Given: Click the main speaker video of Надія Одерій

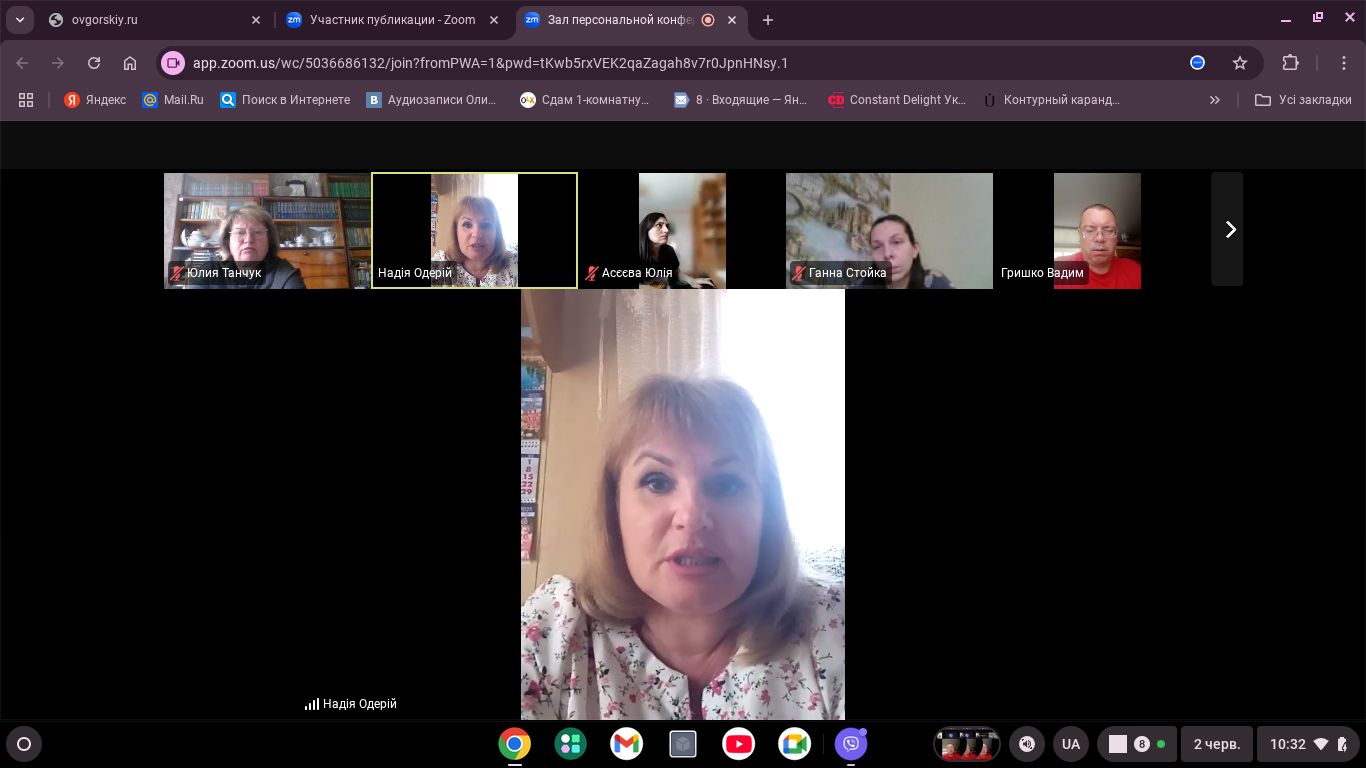Looking at the screenshot, I should (683, 505).
